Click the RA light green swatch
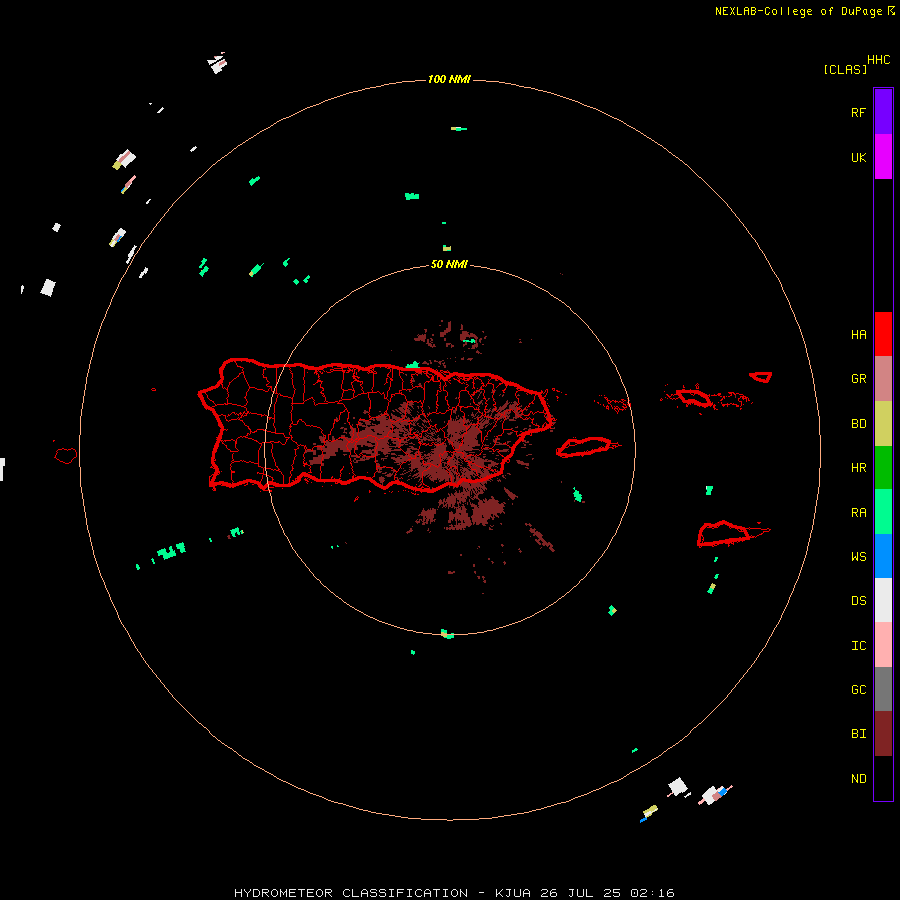This screenshot has width=900, height=900. click(883, 512)
